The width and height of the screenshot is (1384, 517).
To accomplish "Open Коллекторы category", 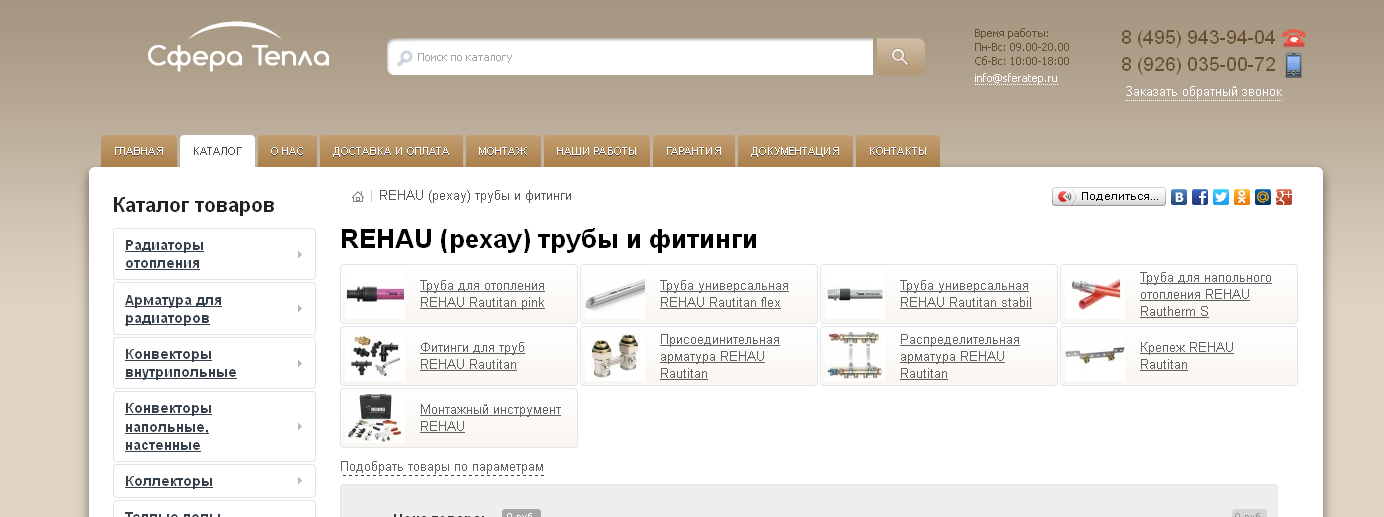I will coord(169,481).
